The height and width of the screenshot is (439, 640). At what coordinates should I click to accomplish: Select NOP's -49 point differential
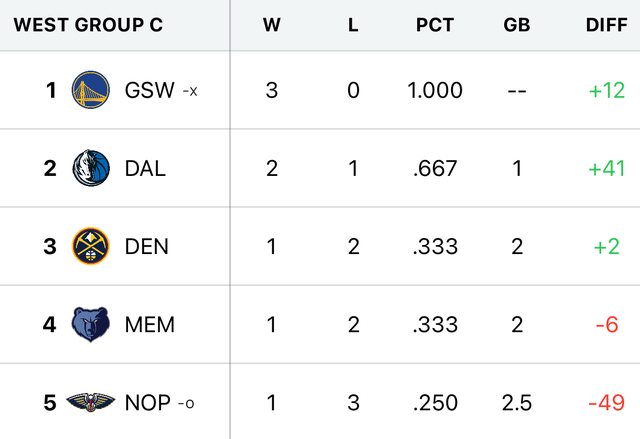click(606, 403)
